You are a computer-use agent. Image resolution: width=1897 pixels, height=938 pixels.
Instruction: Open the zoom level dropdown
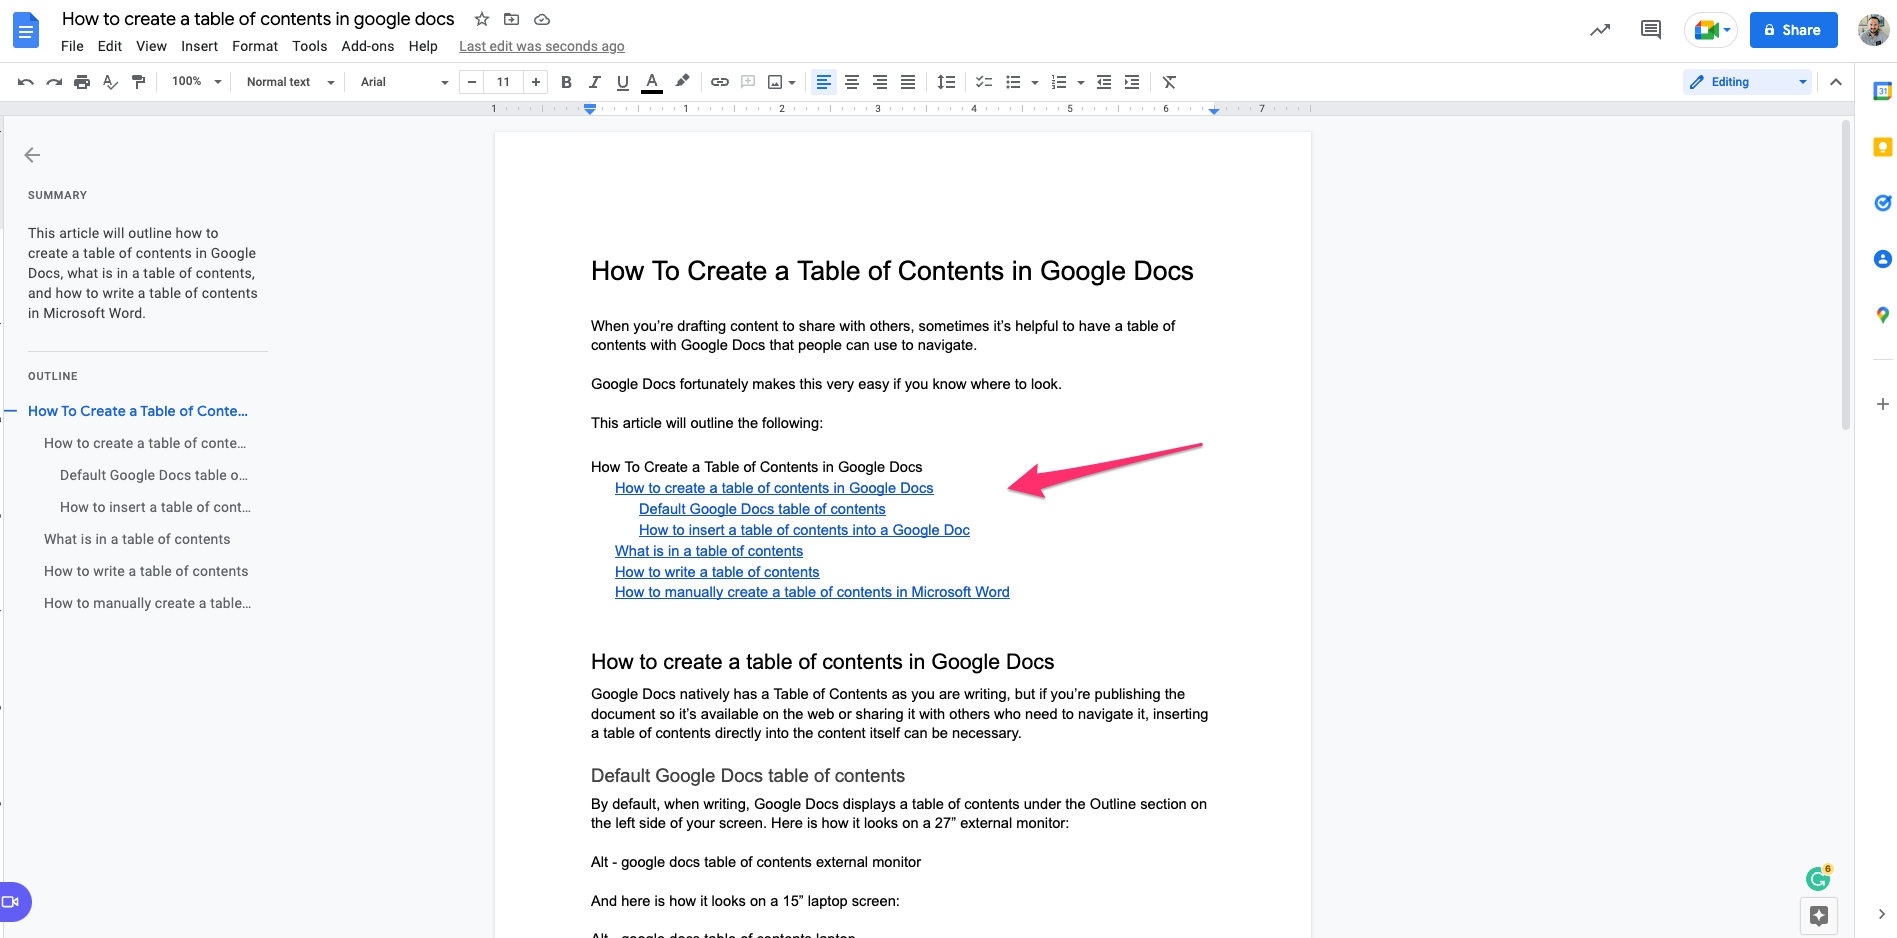(x=195, y=82)
